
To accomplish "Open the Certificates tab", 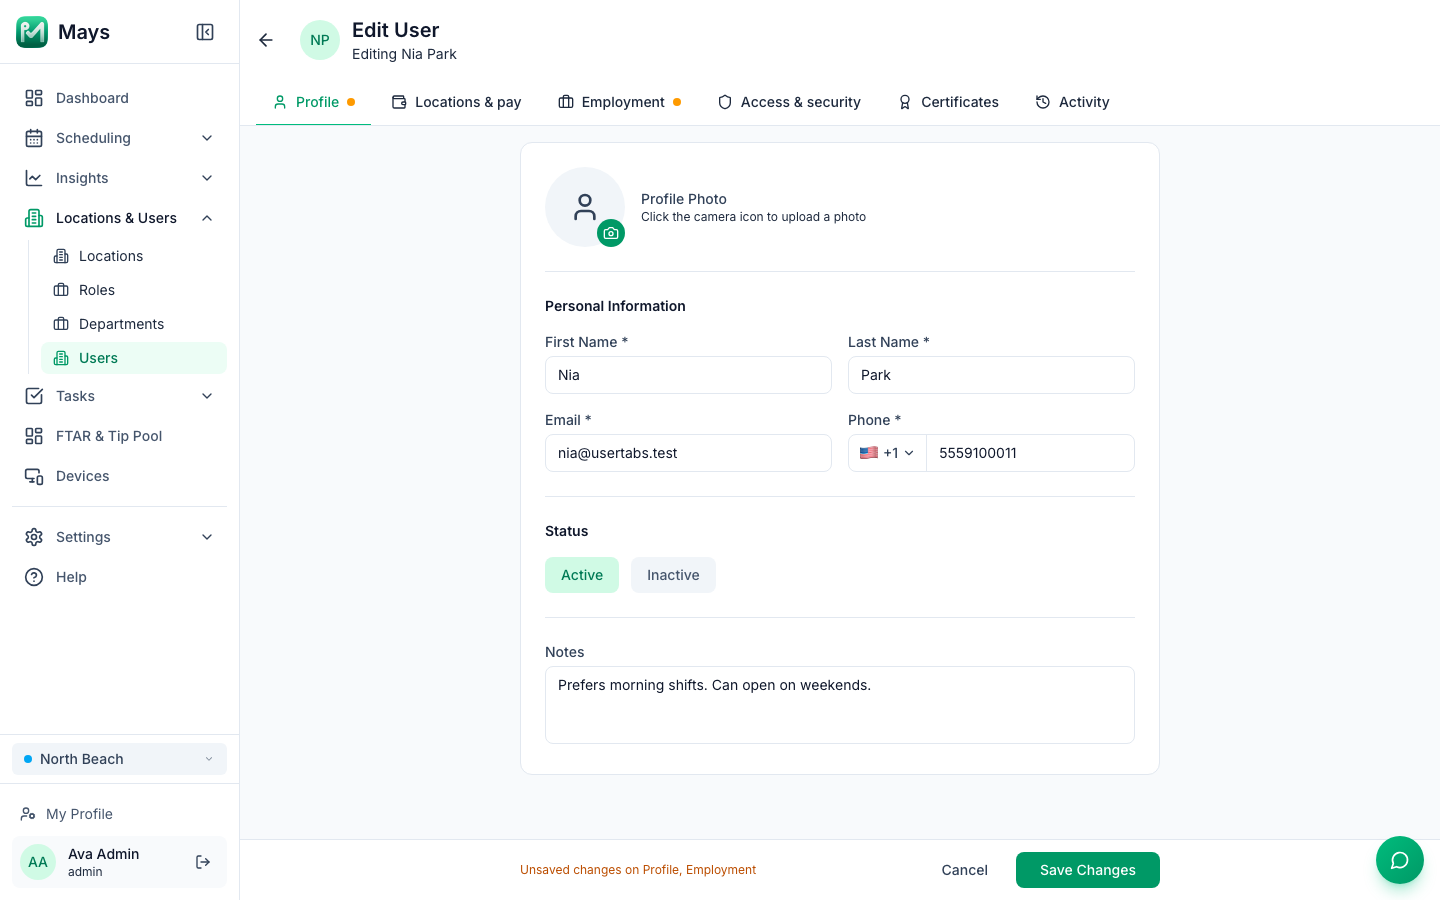I will pyautogui.click(x=948, y=102).
